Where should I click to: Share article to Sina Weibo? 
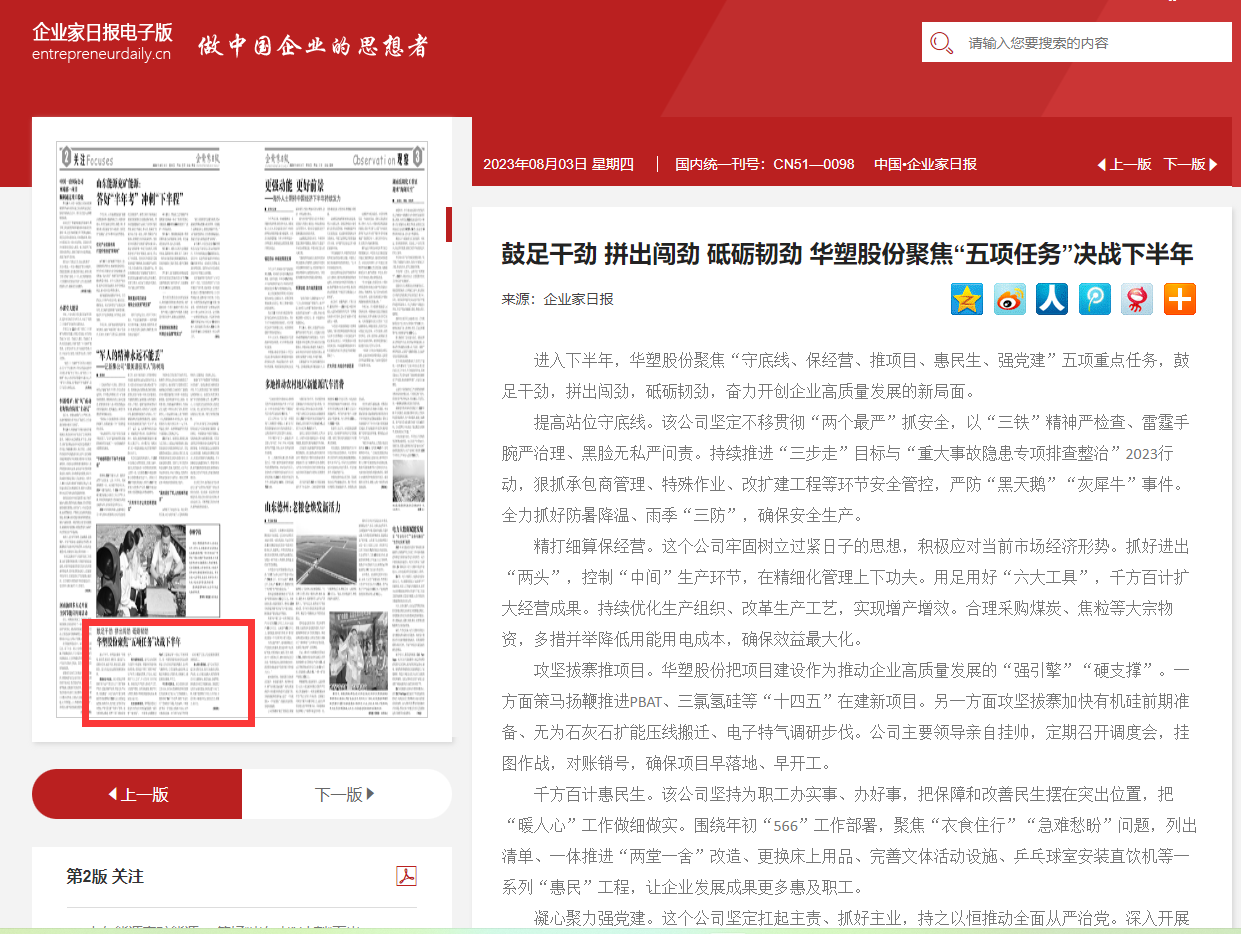1009,299
